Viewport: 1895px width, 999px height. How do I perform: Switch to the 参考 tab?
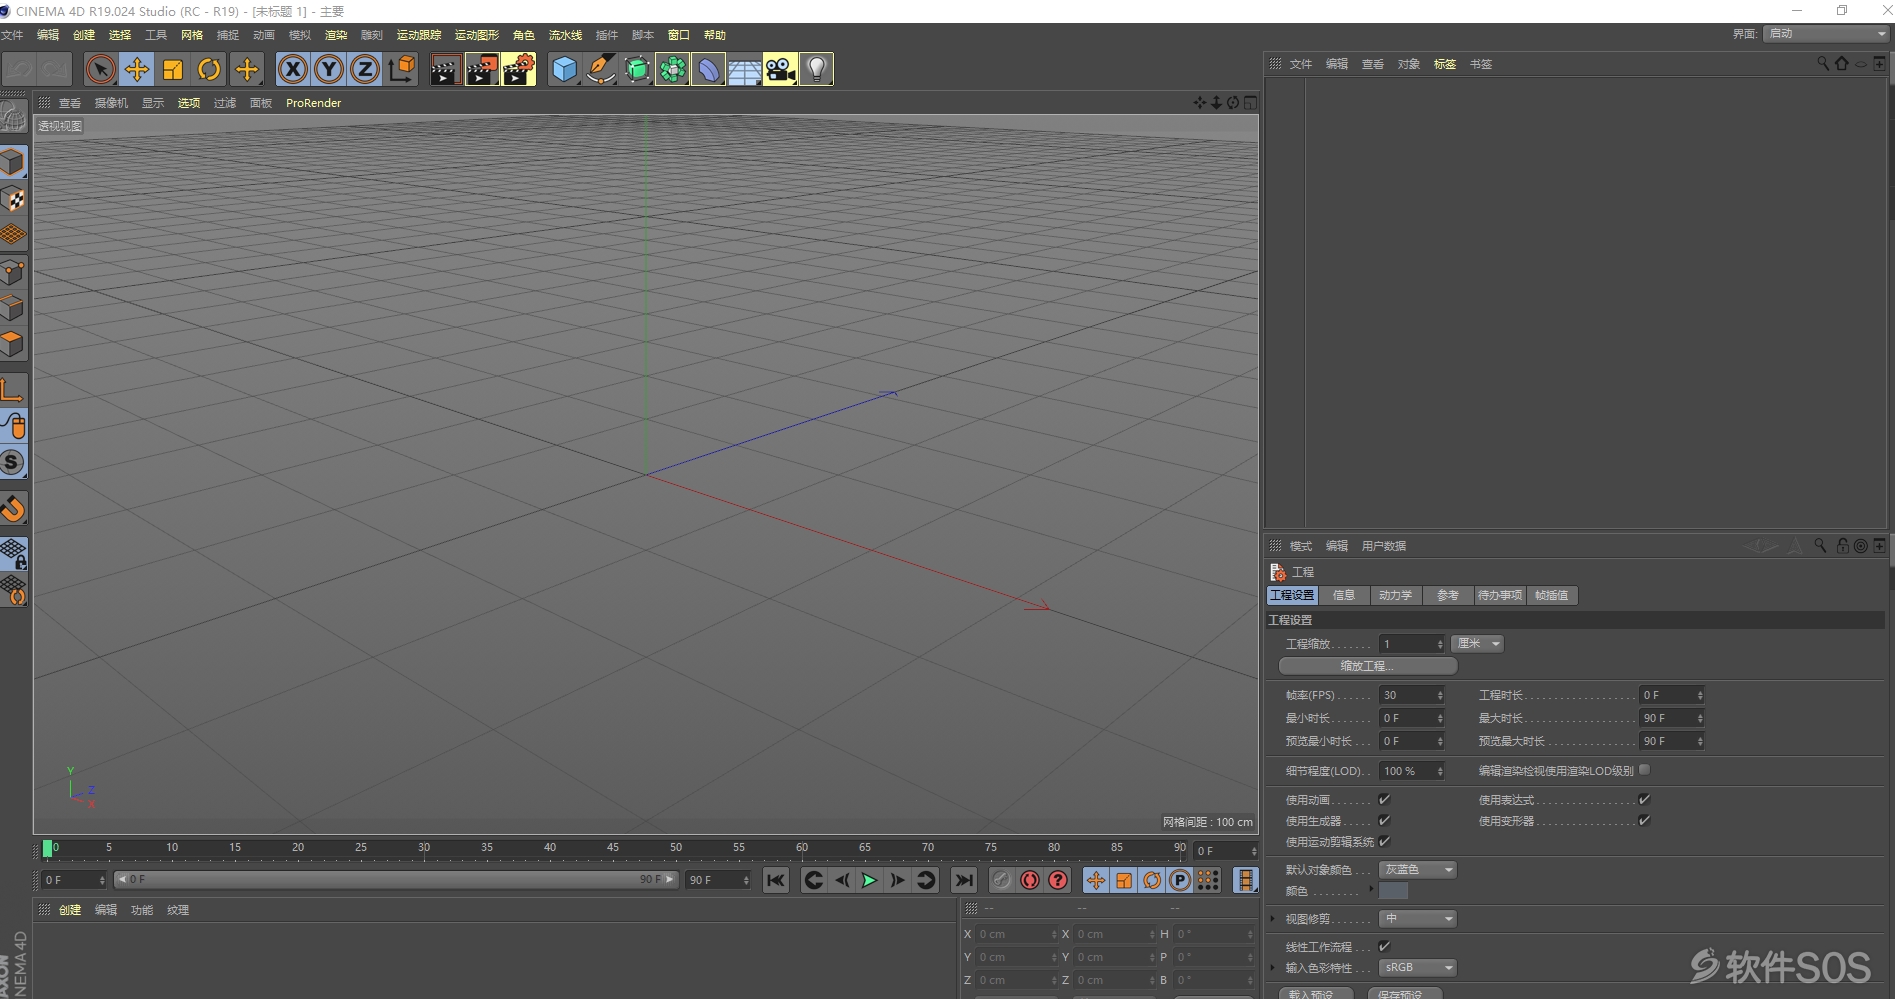[x=1447, y=595]
